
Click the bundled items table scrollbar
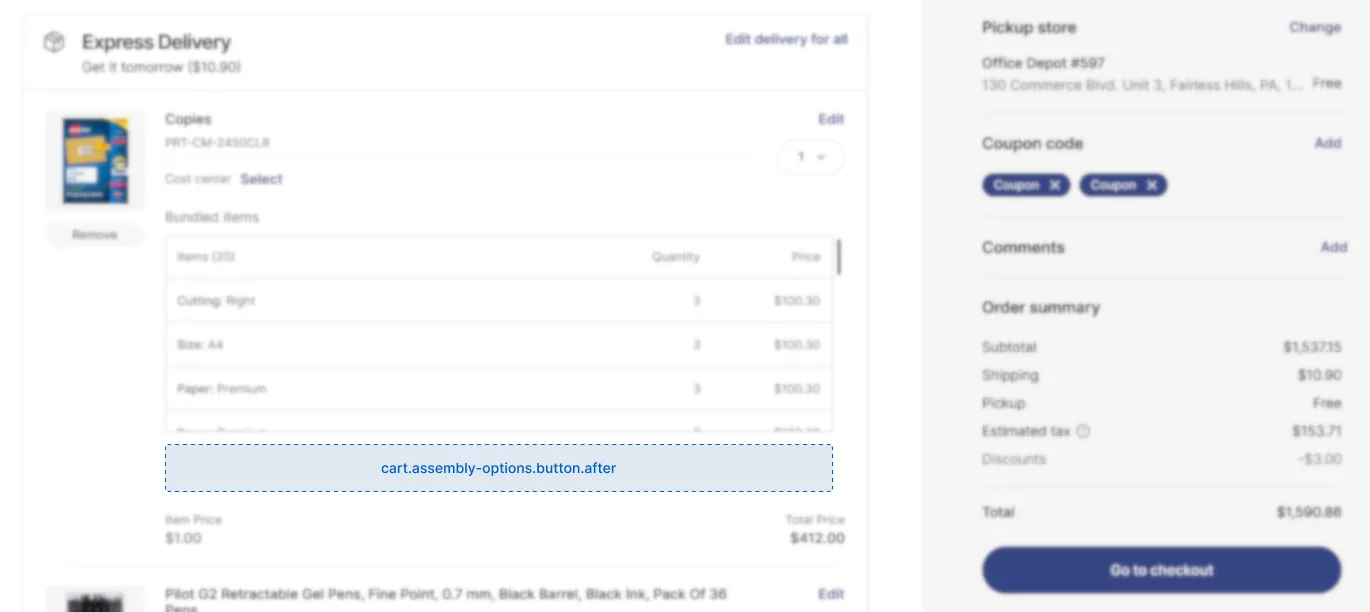839,257
